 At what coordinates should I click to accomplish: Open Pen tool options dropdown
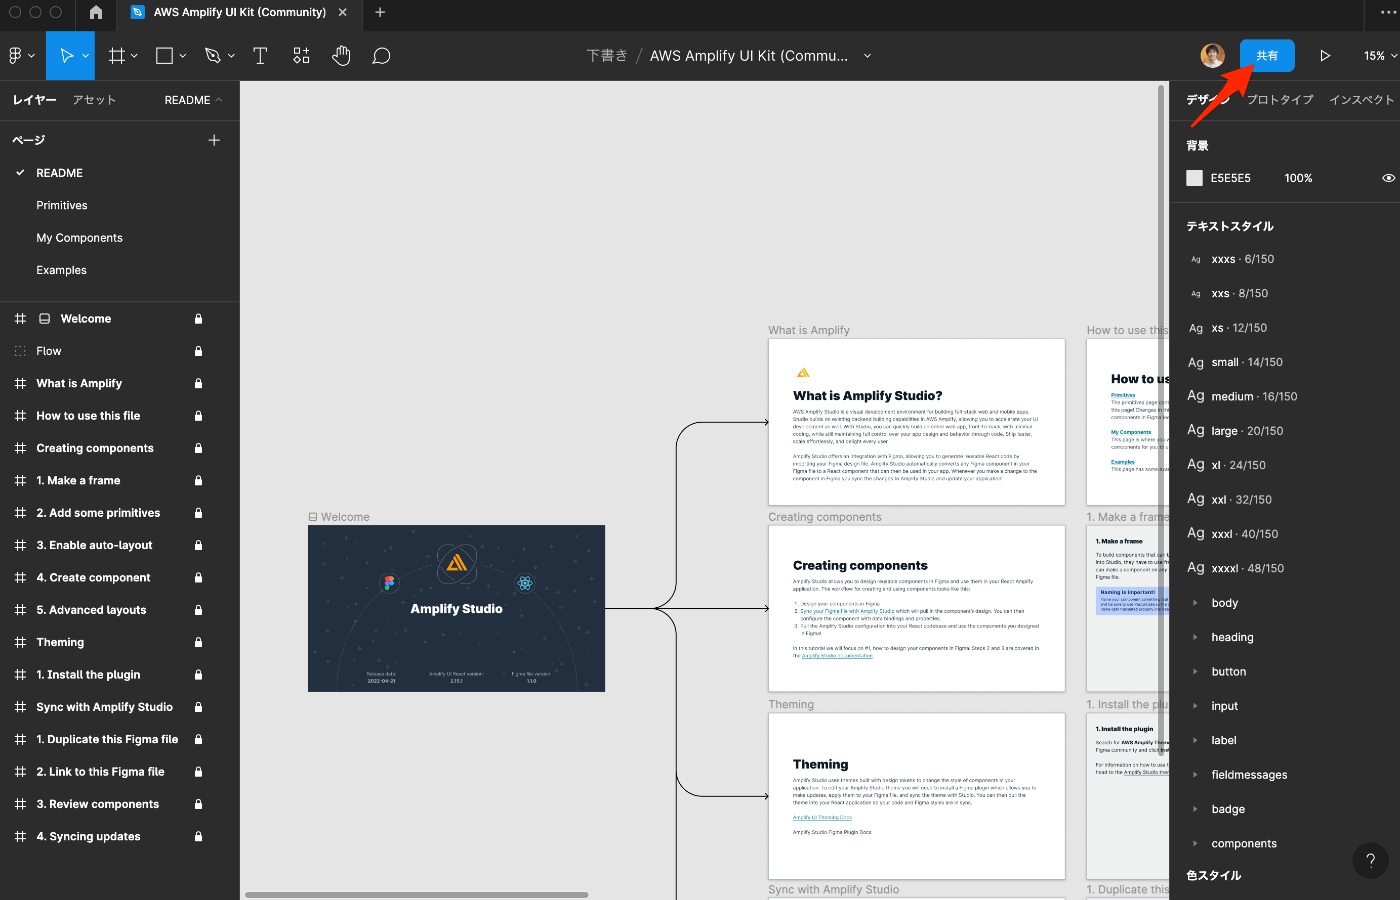click(231, 56)
